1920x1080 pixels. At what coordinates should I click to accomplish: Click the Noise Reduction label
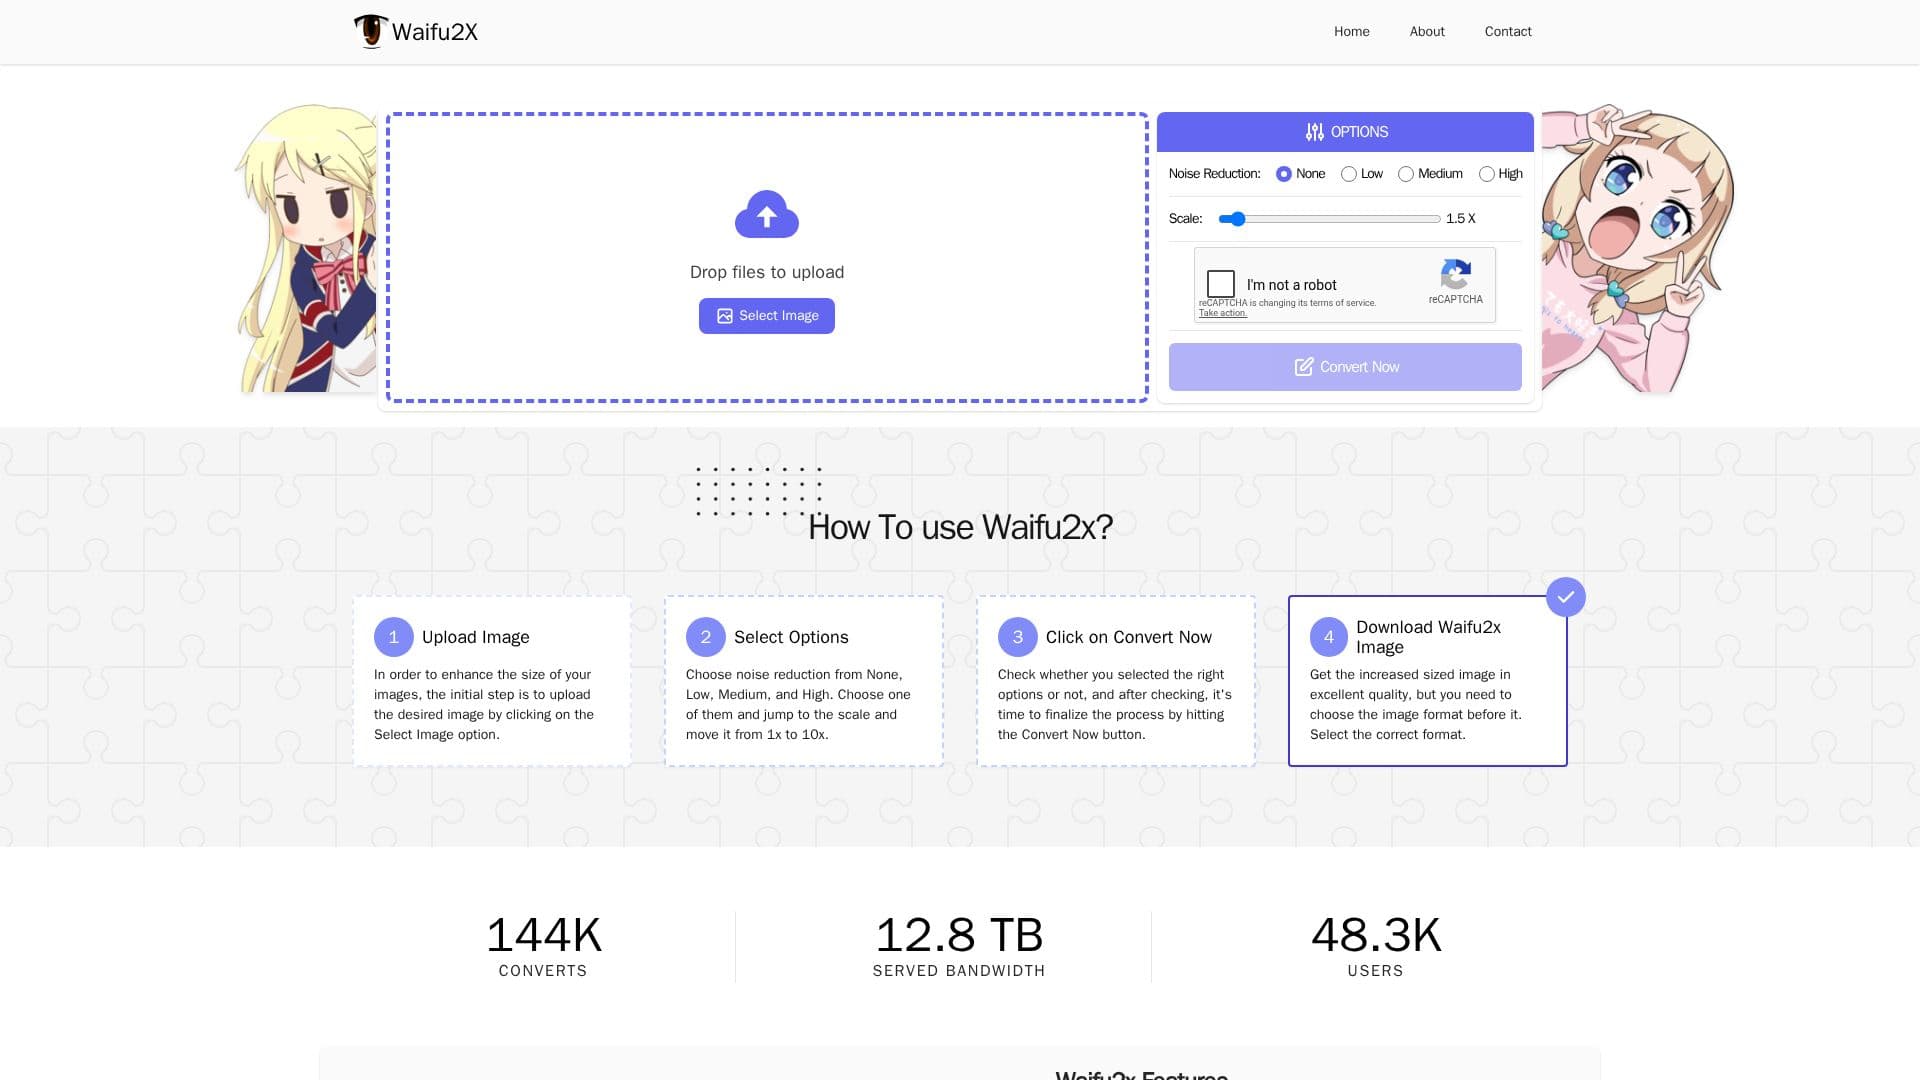coord(1215,174)
